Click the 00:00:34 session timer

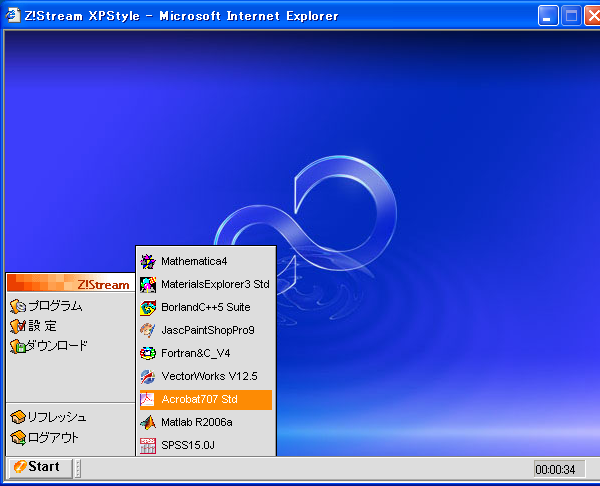(559, 469)
